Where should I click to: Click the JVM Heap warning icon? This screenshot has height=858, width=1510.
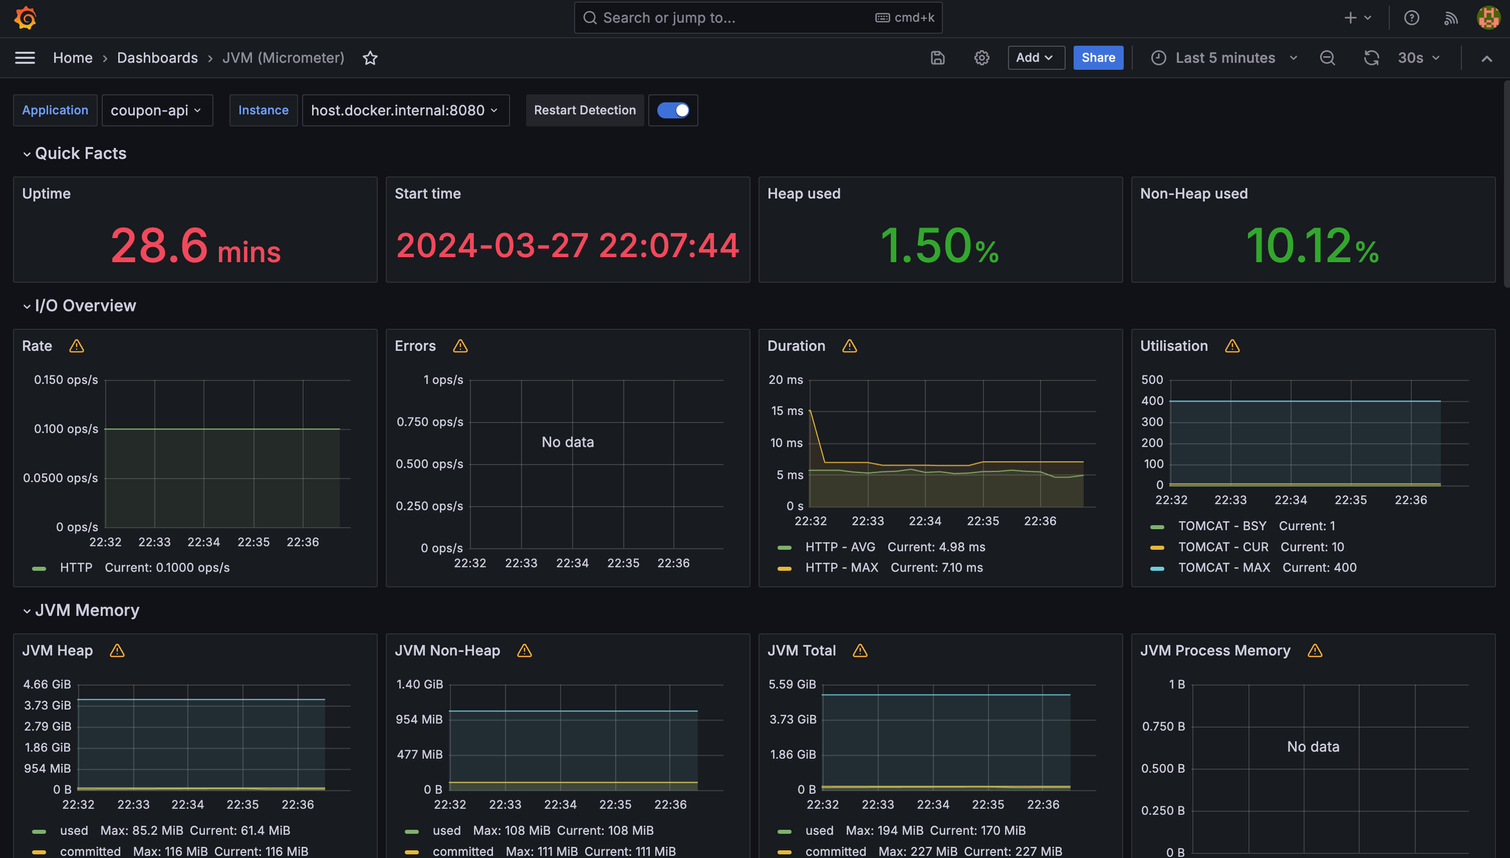point(117,651)
